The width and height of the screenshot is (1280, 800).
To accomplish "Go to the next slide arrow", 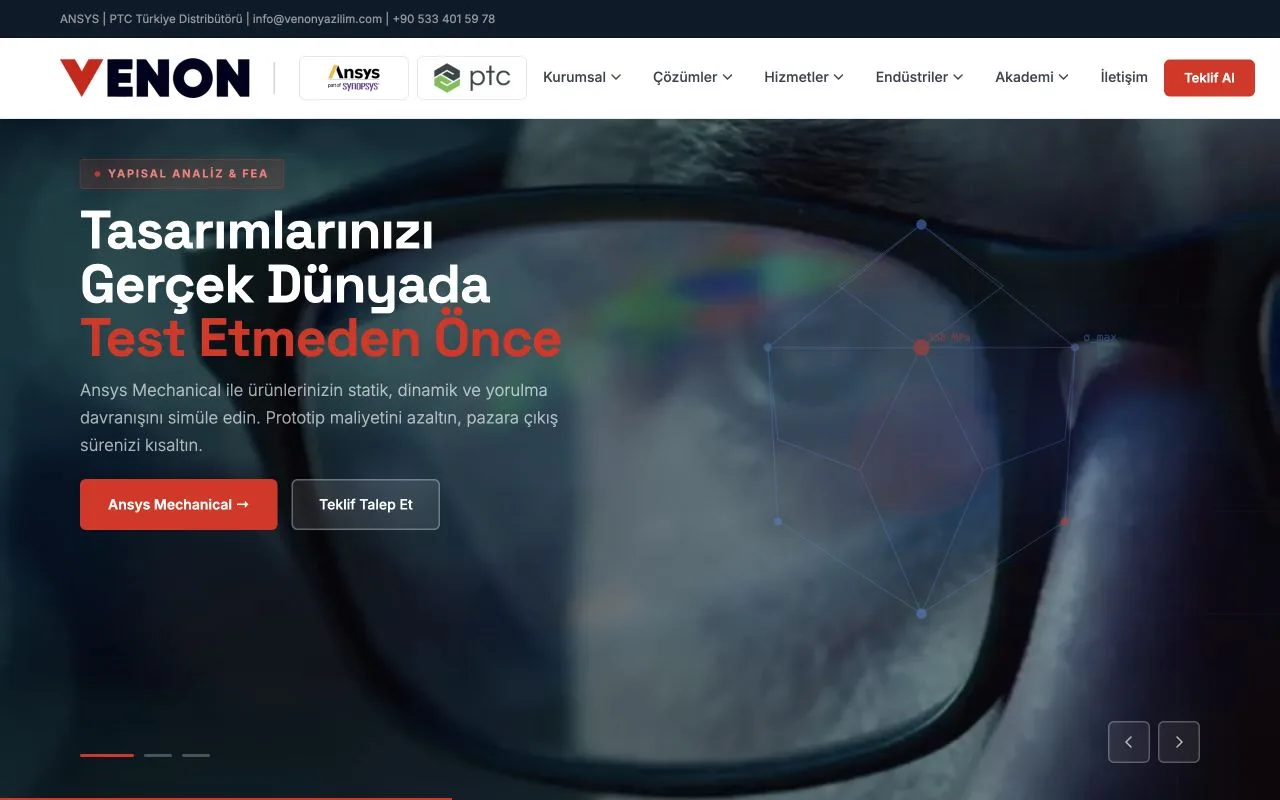I will 1179,742.
